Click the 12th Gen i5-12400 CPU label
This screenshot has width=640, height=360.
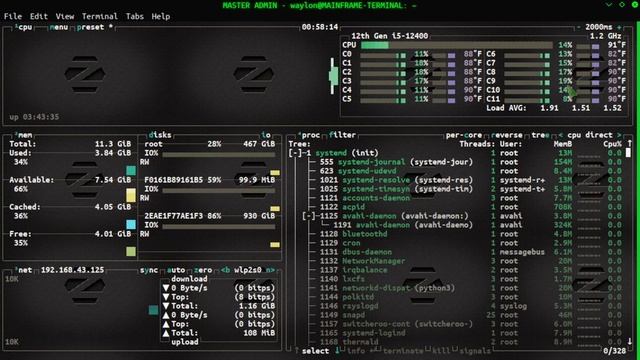(389, 36)
